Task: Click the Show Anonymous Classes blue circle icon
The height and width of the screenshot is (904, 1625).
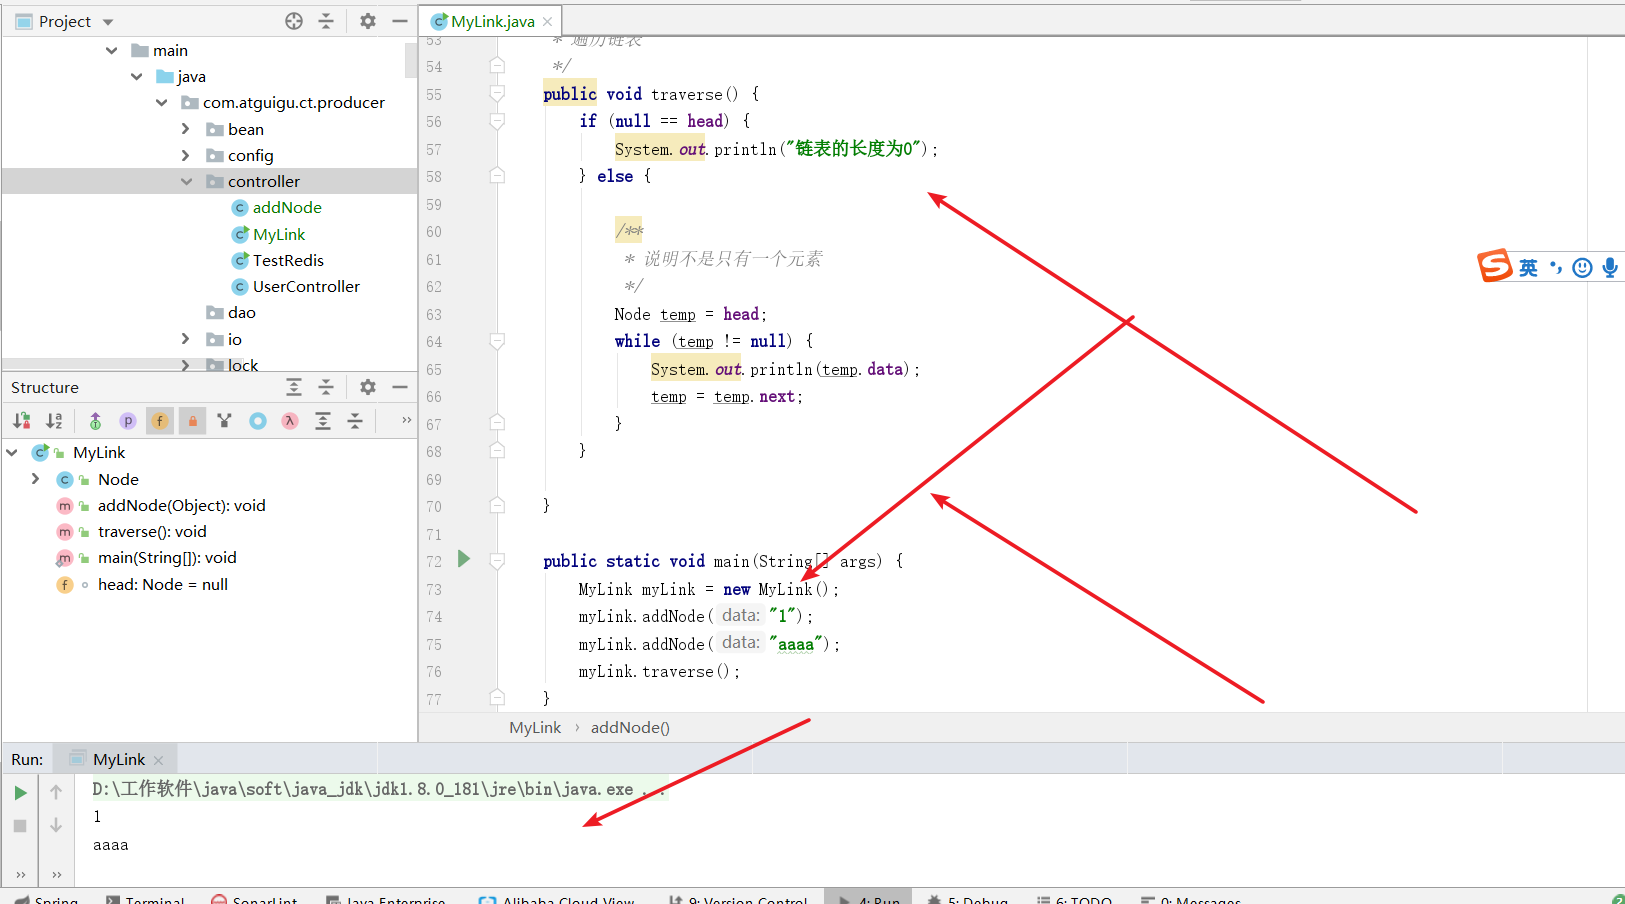Action: [258, 421]
